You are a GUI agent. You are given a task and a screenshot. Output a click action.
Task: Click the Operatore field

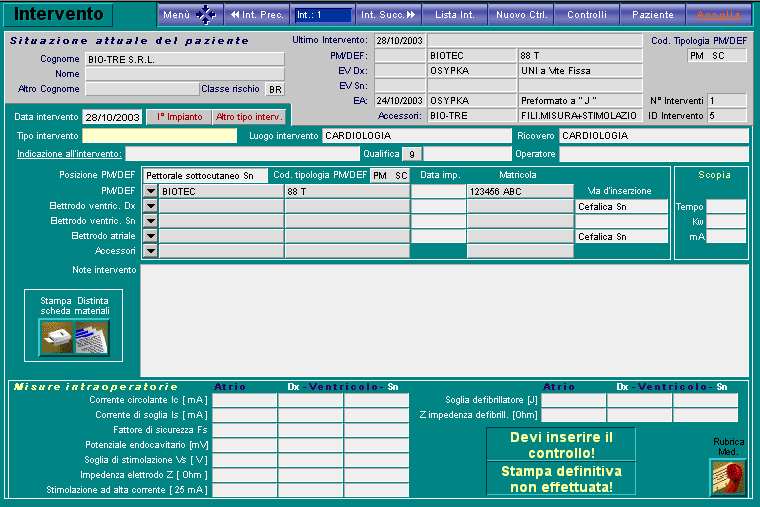click(654, 154)
